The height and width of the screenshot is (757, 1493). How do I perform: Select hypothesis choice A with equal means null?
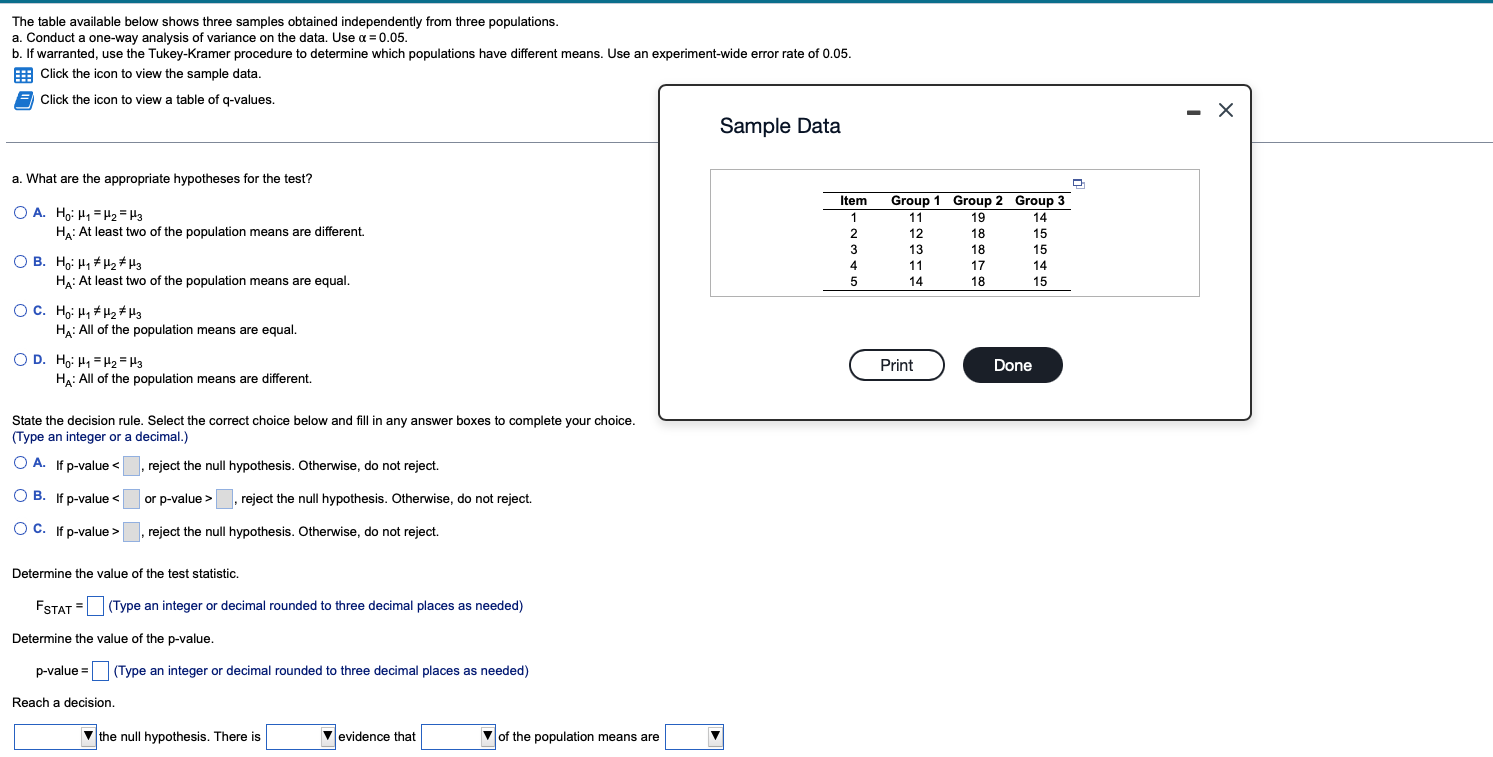19,212
